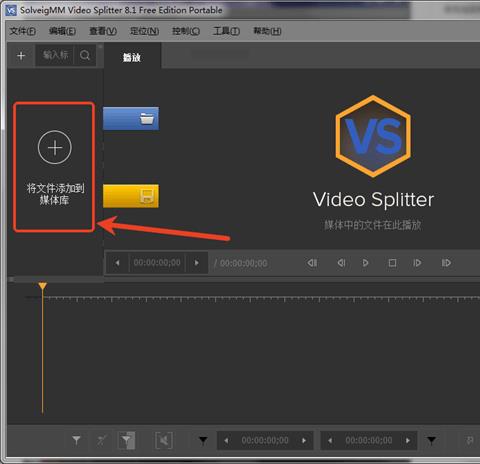Stop playback with the square button
The width and height of the screenshot is (480, 464).
(392, 263)
